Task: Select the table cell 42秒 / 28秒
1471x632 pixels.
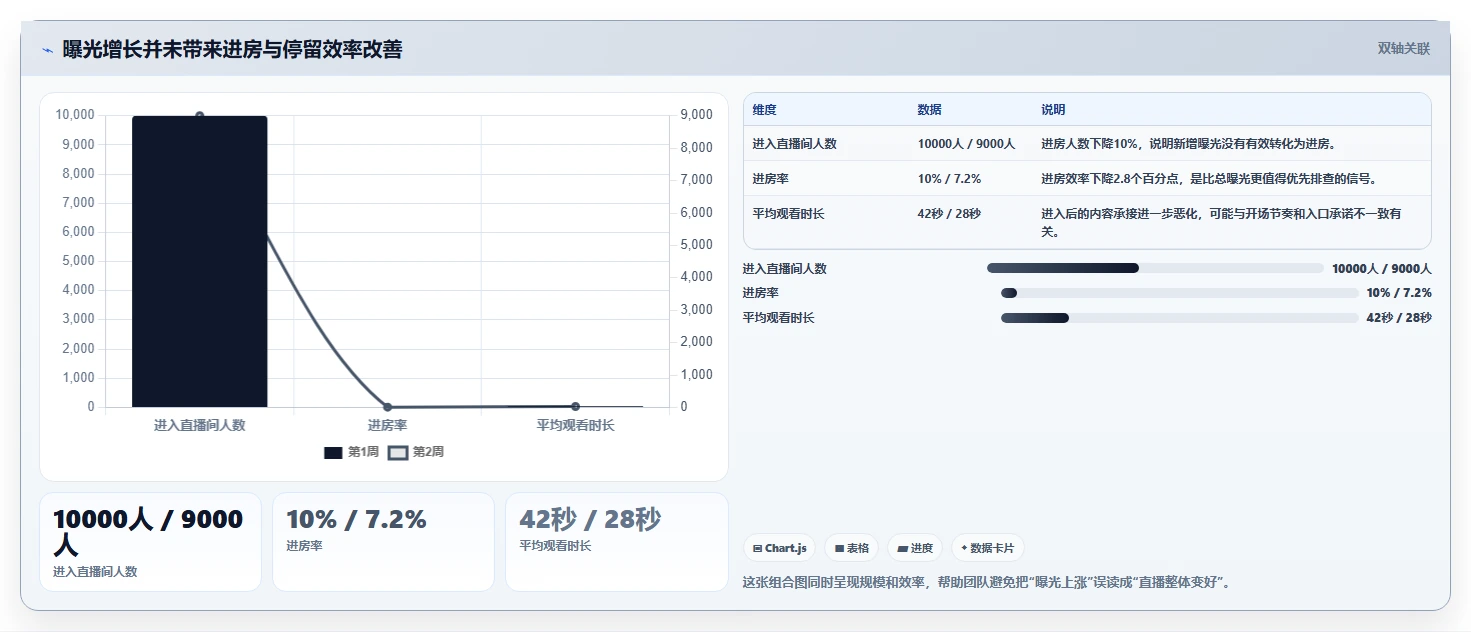Action: point(949,214)
